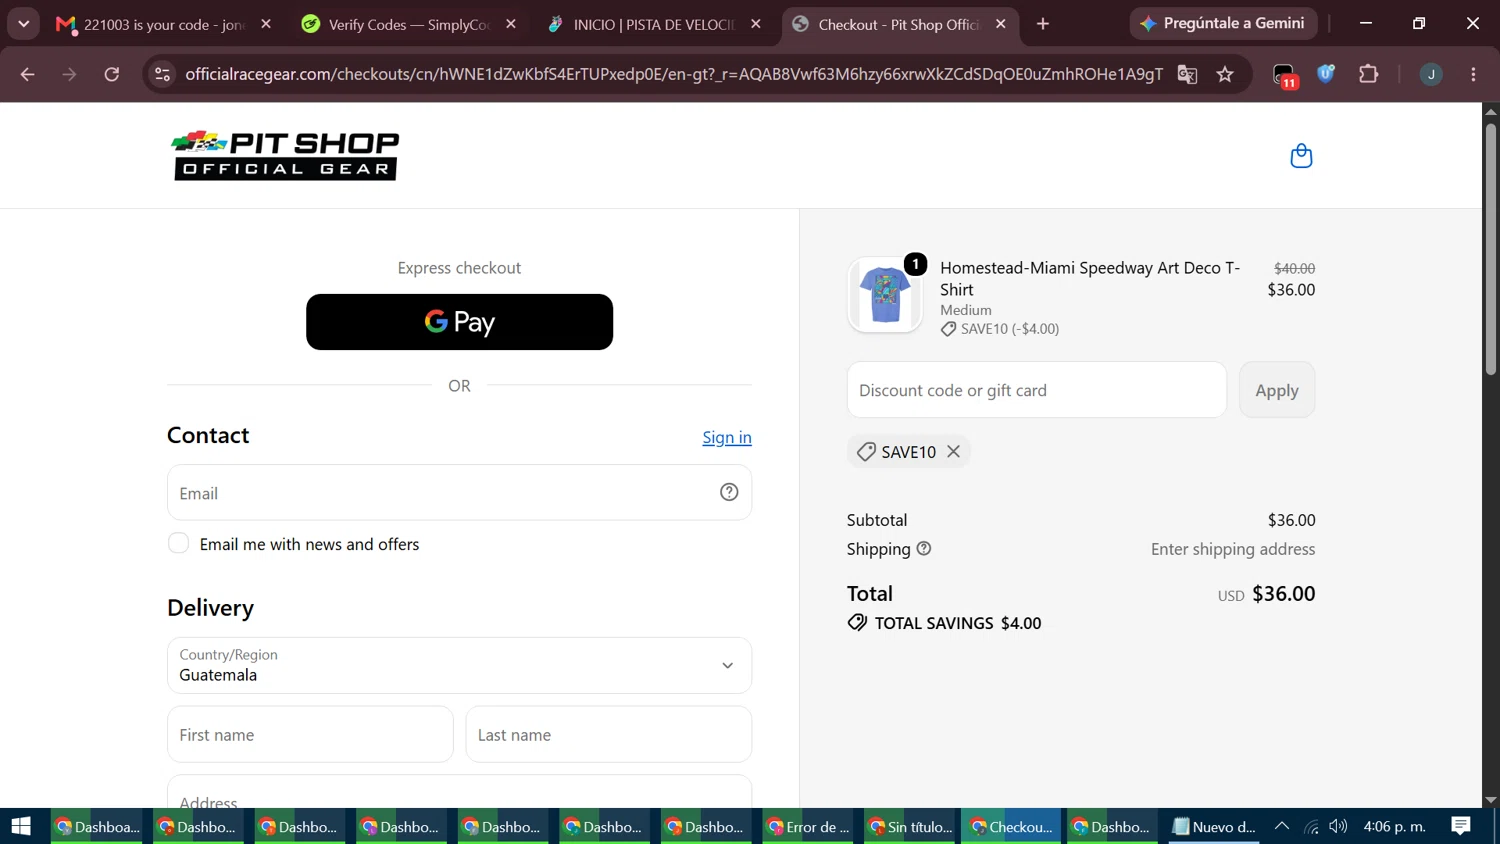The width and height of the screenshot is (1500, 844).
Task: Remove the SAVE10 discount code tag
Action: pos(954,452)
